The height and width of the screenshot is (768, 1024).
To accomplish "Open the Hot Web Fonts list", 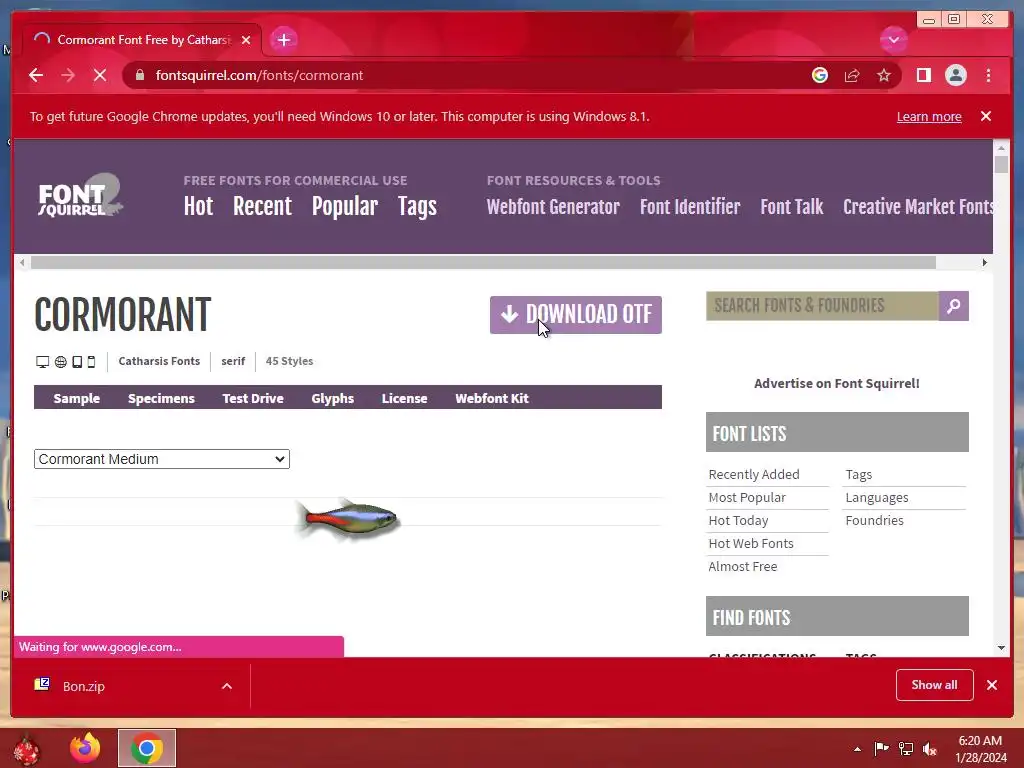I will [751, 543].
